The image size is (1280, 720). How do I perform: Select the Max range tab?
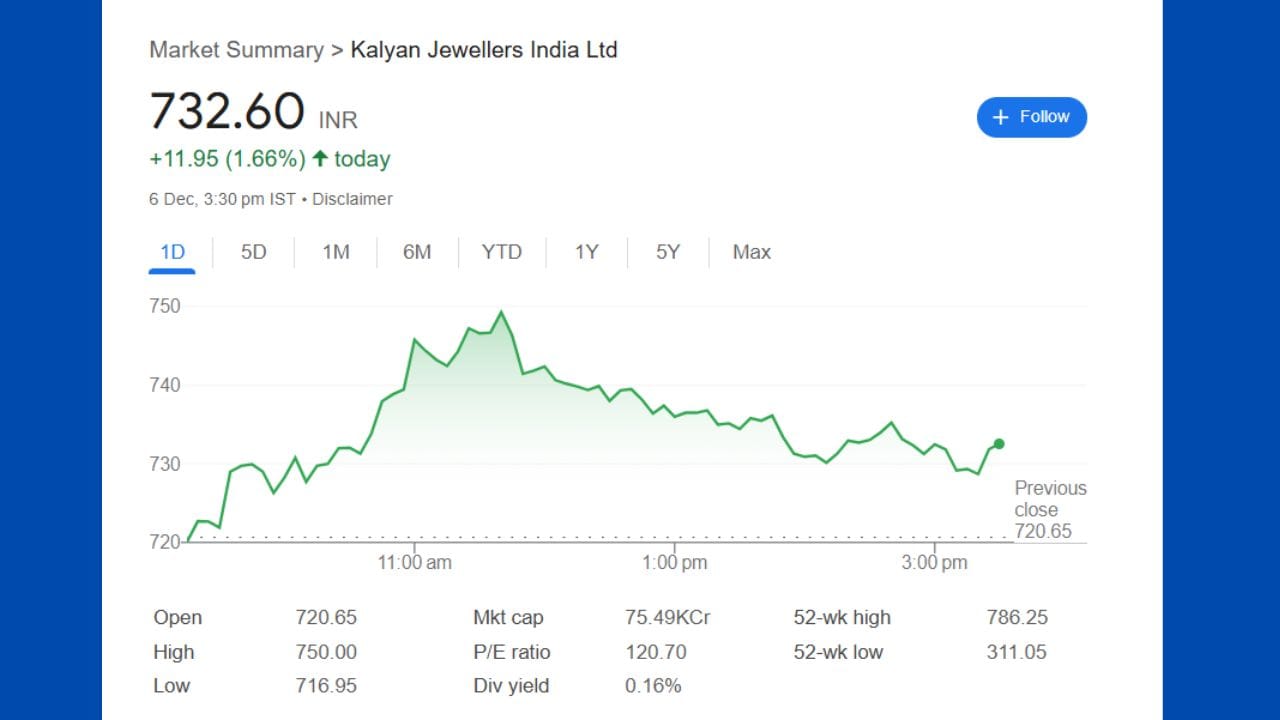tap(751, 252)
